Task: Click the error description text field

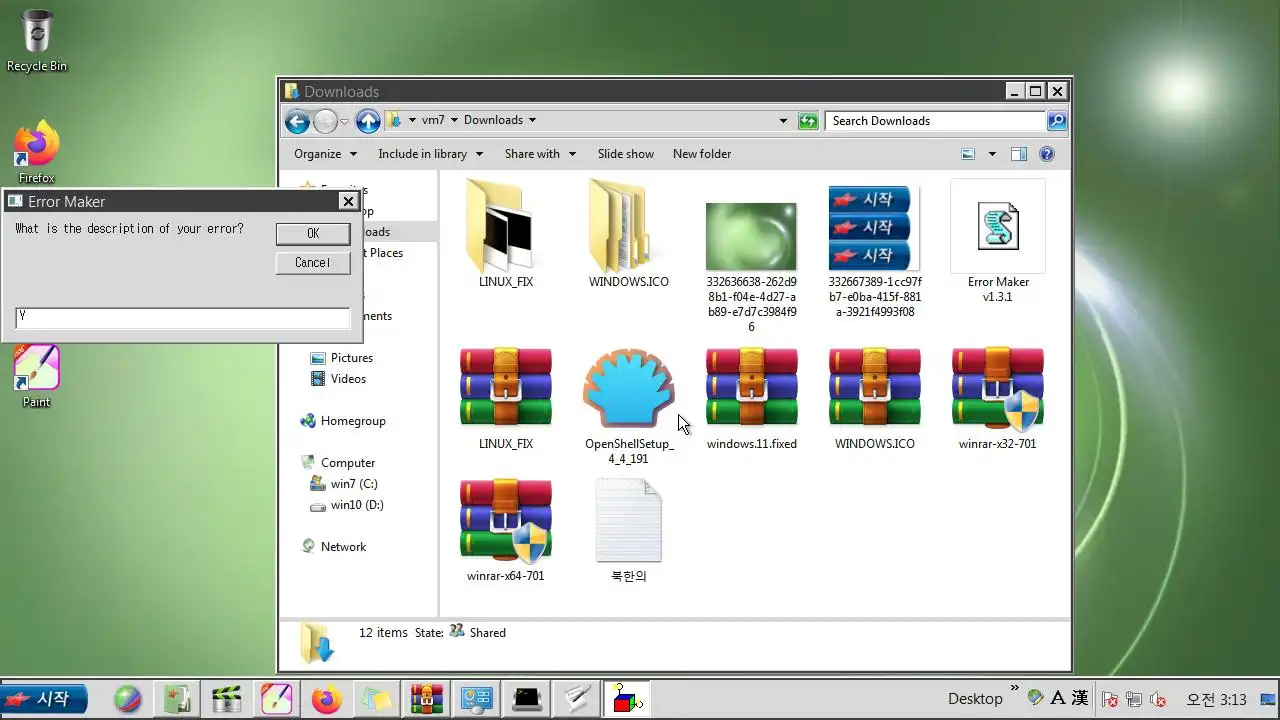Action: pyautogui.click(x=183, y=318)
